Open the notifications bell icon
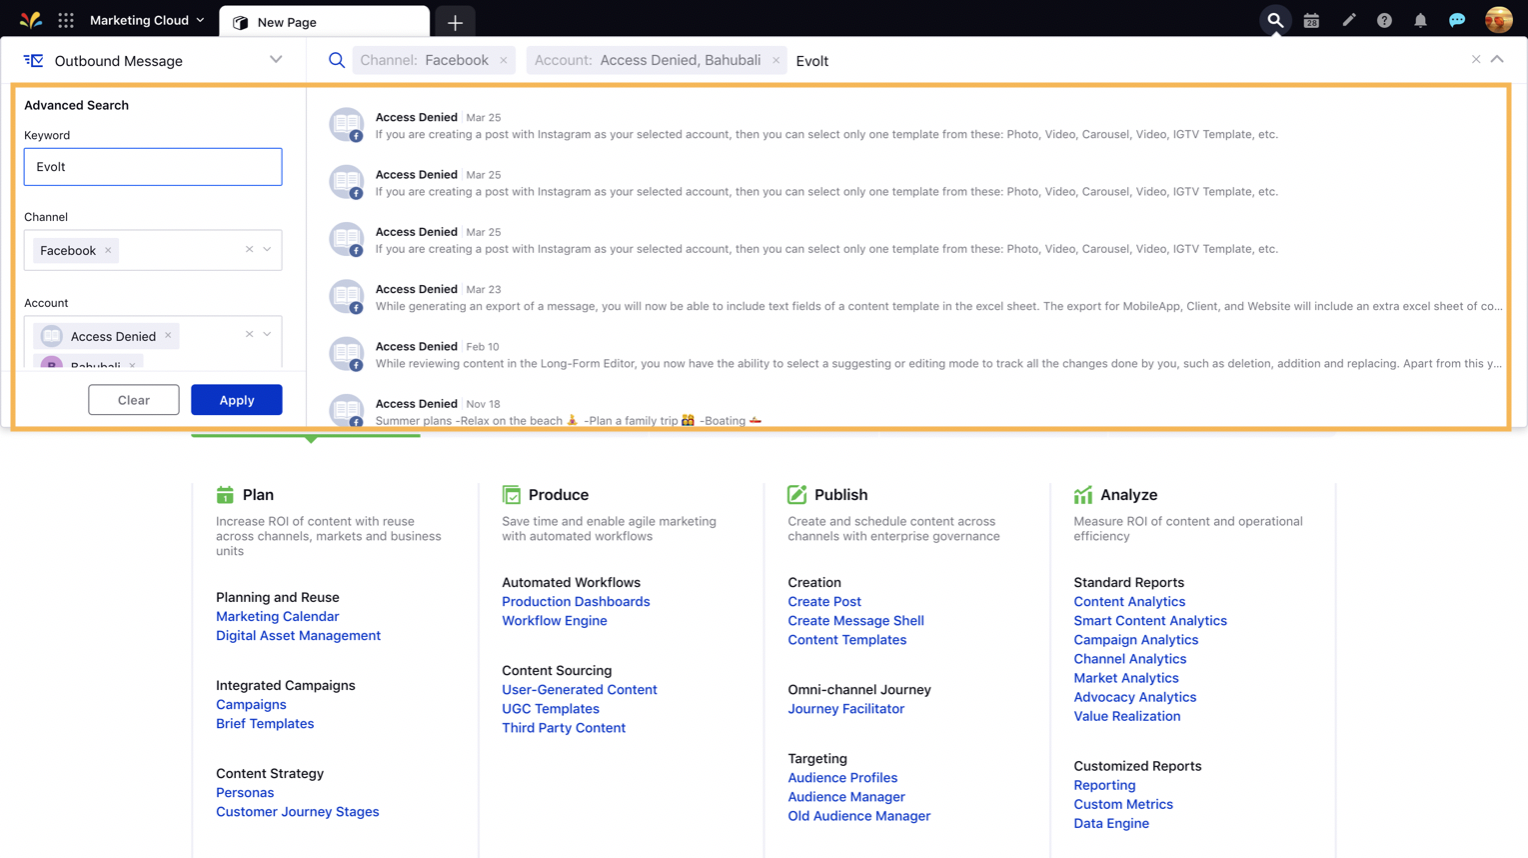 pyautogui.click(x=1420, y=20)
